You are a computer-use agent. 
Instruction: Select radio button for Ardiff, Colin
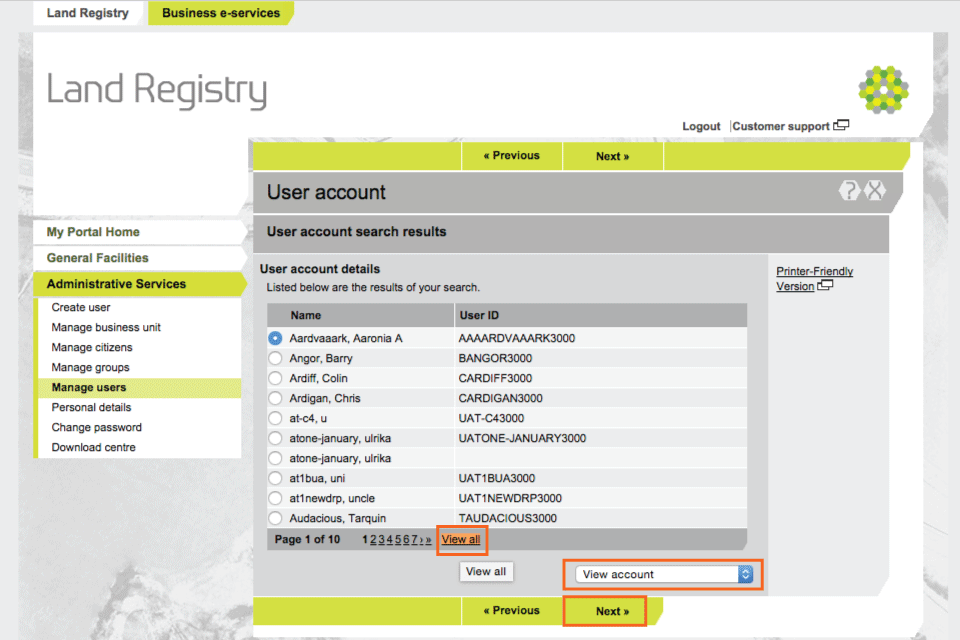[276, 378]
